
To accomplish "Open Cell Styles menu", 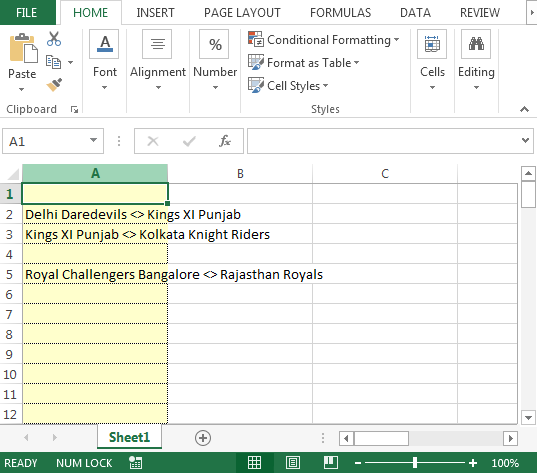I will 288,85.
